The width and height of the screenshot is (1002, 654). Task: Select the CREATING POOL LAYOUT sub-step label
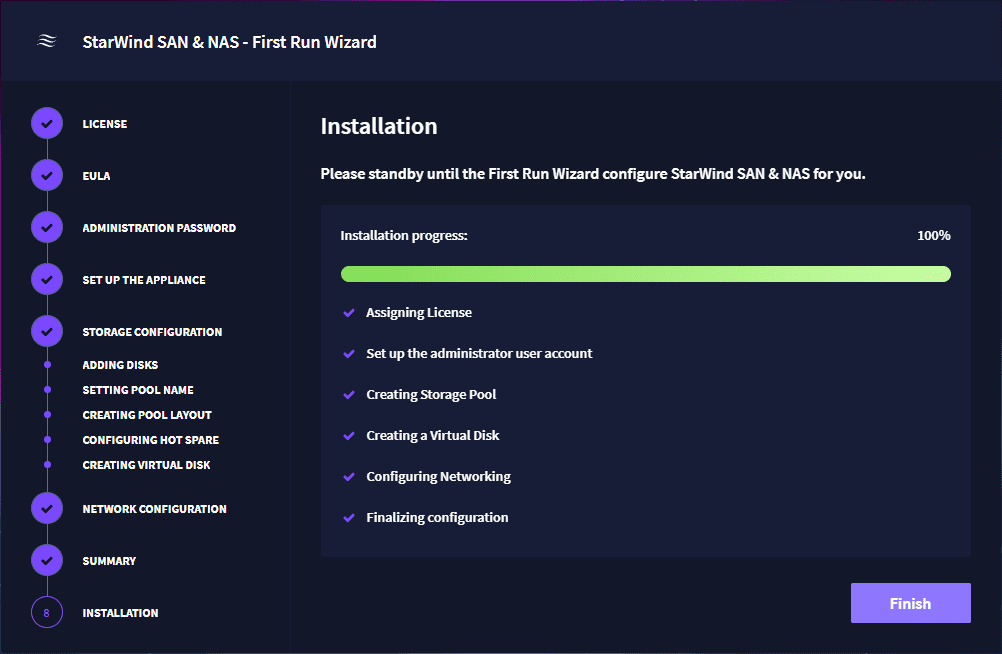(x=147, y=415)
